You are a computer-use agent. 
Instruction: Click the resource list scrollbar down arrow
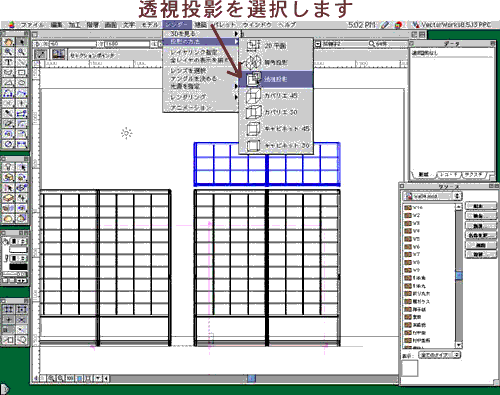click(x=459, y=345)
